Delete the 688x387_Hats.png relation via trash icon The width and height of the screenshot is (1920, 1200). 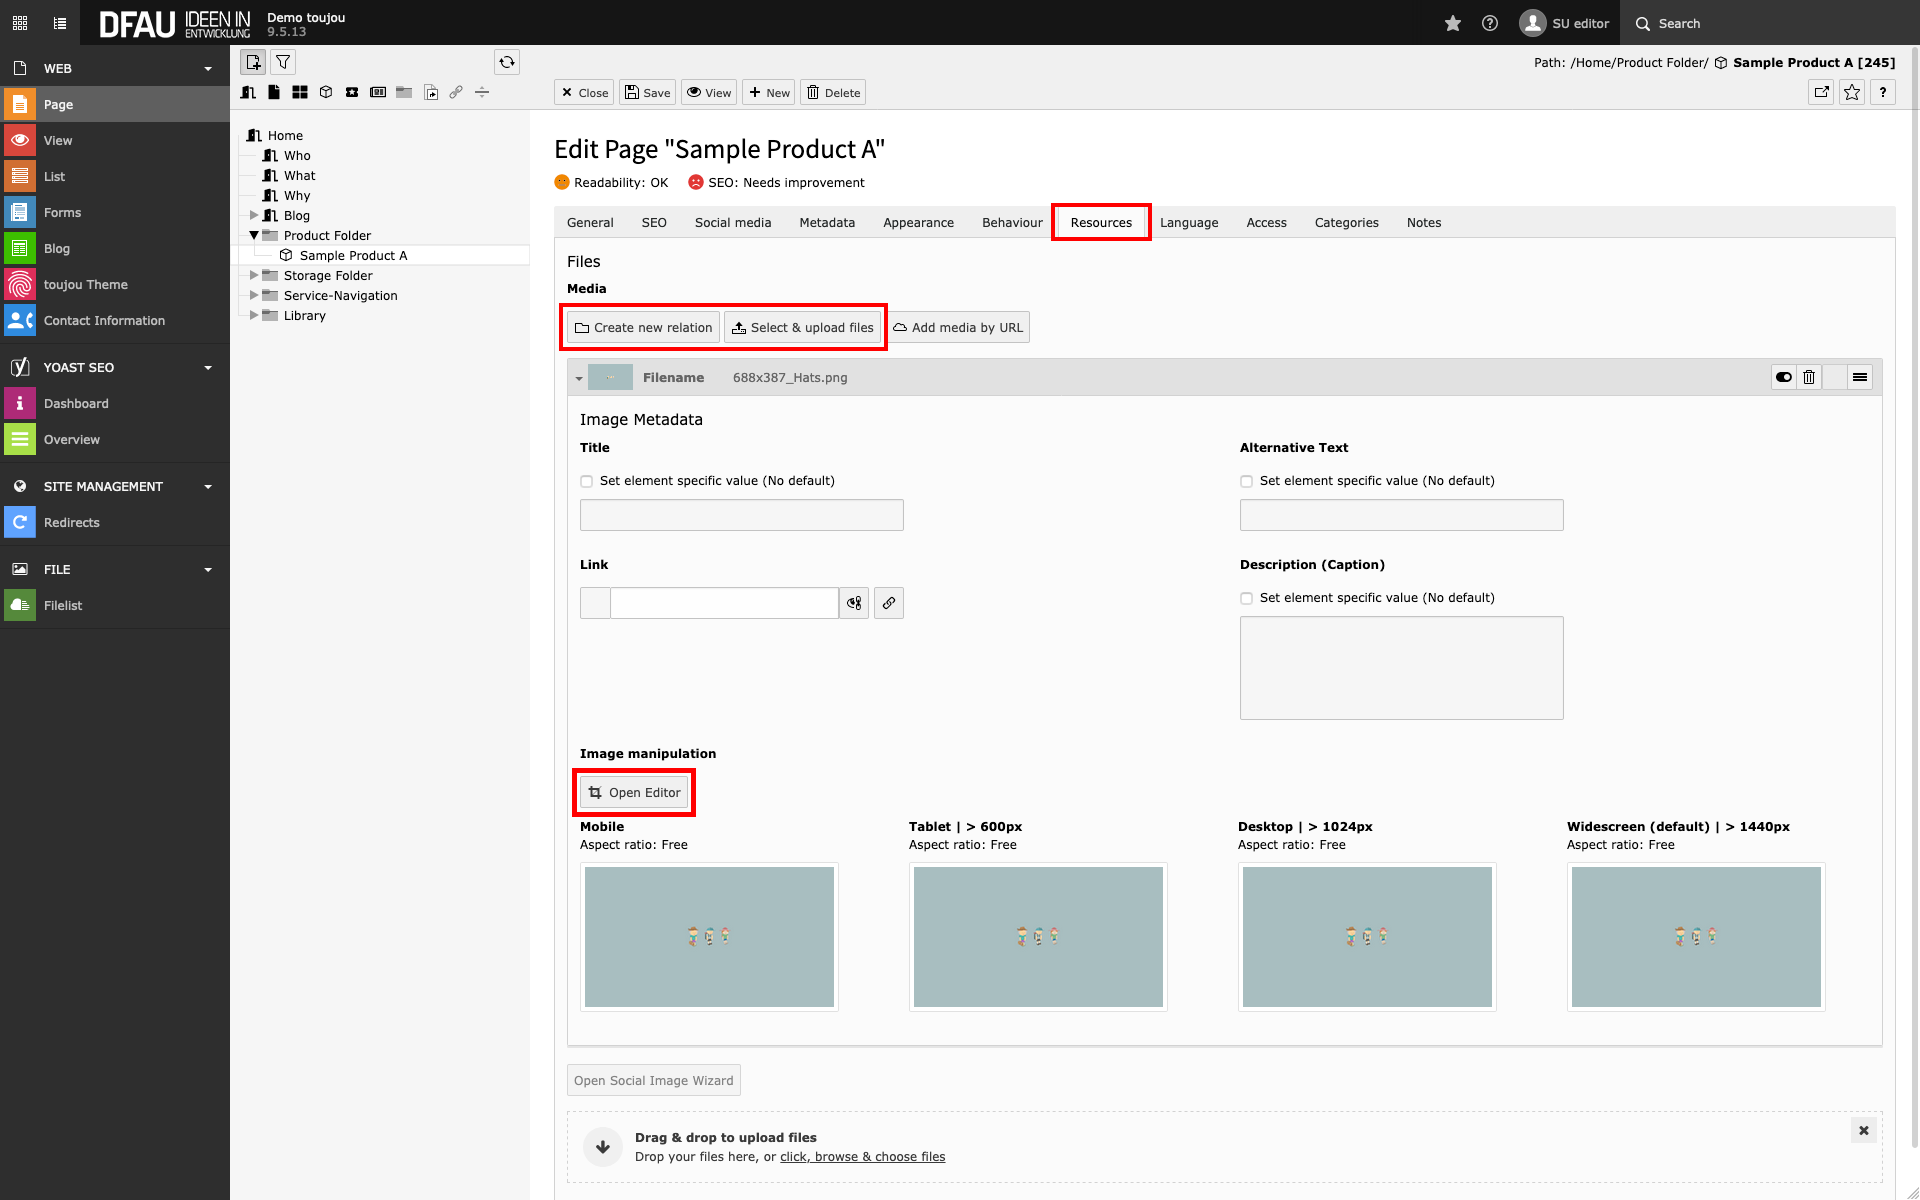pos(1808,377)
